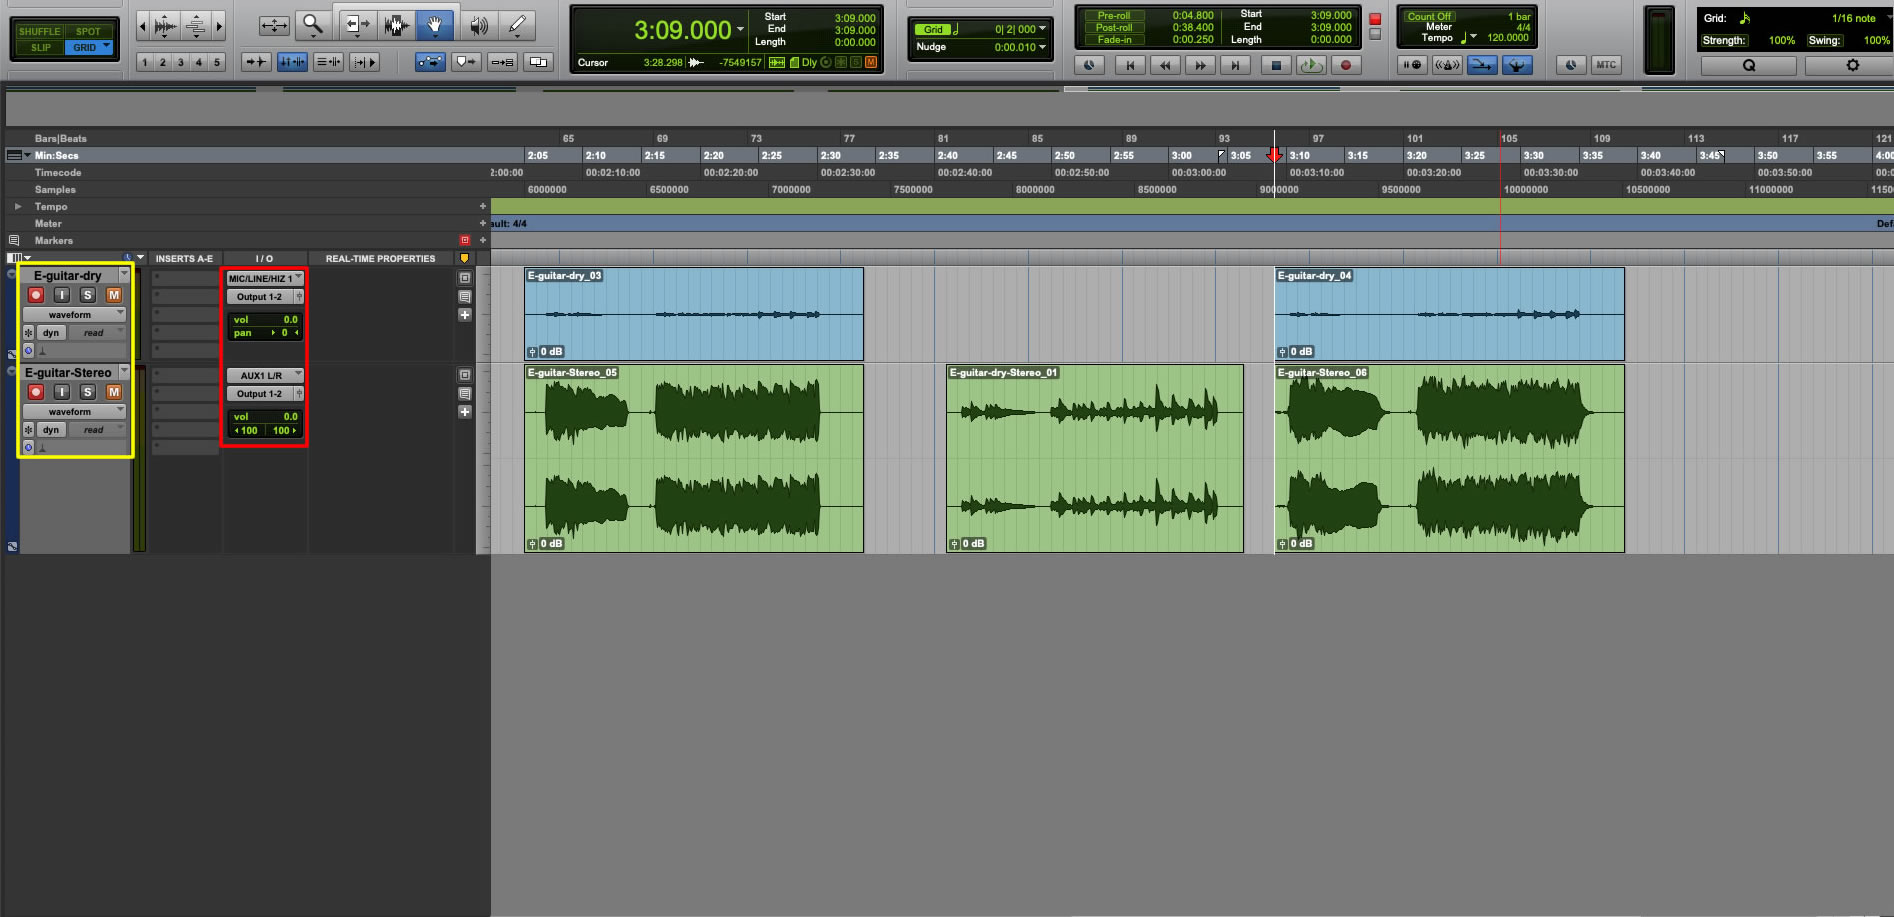Click the vertical MIDI zoom icon
The height and width of the screenshot is (917, 1894).
point(197,25)
